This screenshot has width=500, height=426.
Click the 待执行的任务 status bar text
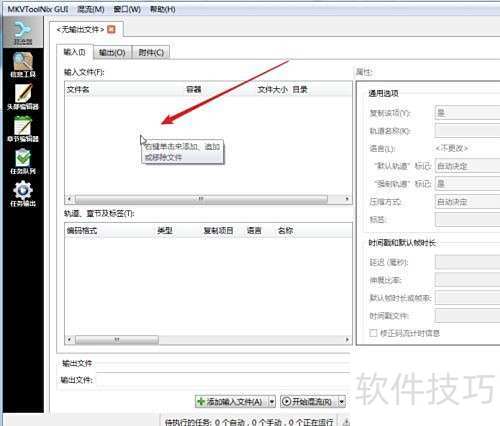pyautogui.click(x=249, y=422)
